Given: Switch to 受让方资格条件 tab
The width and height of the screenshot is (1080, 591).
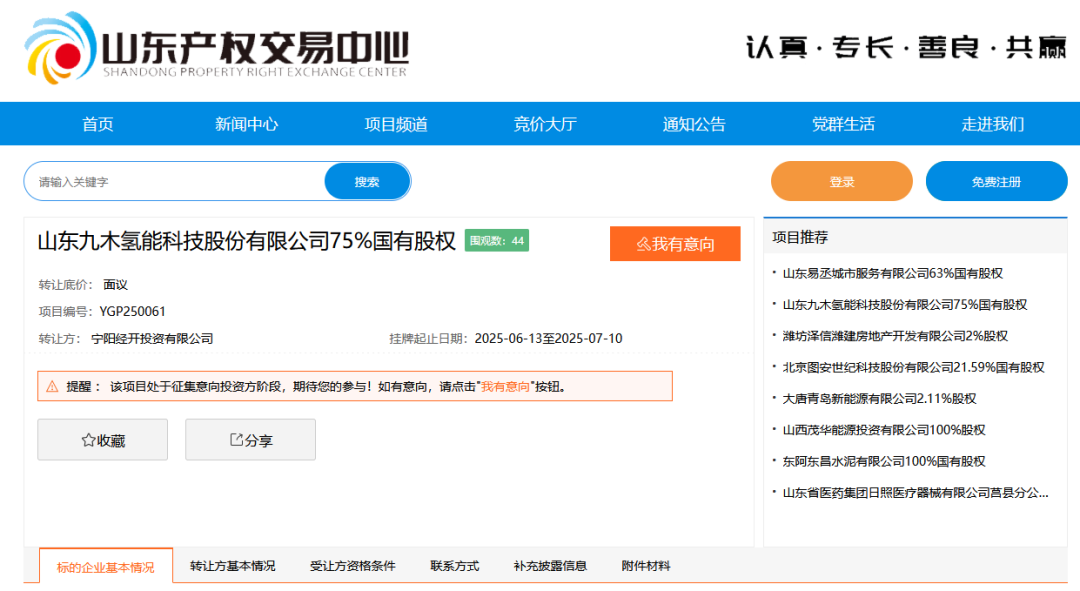Looking at the screenshot, I should point(353,566).
